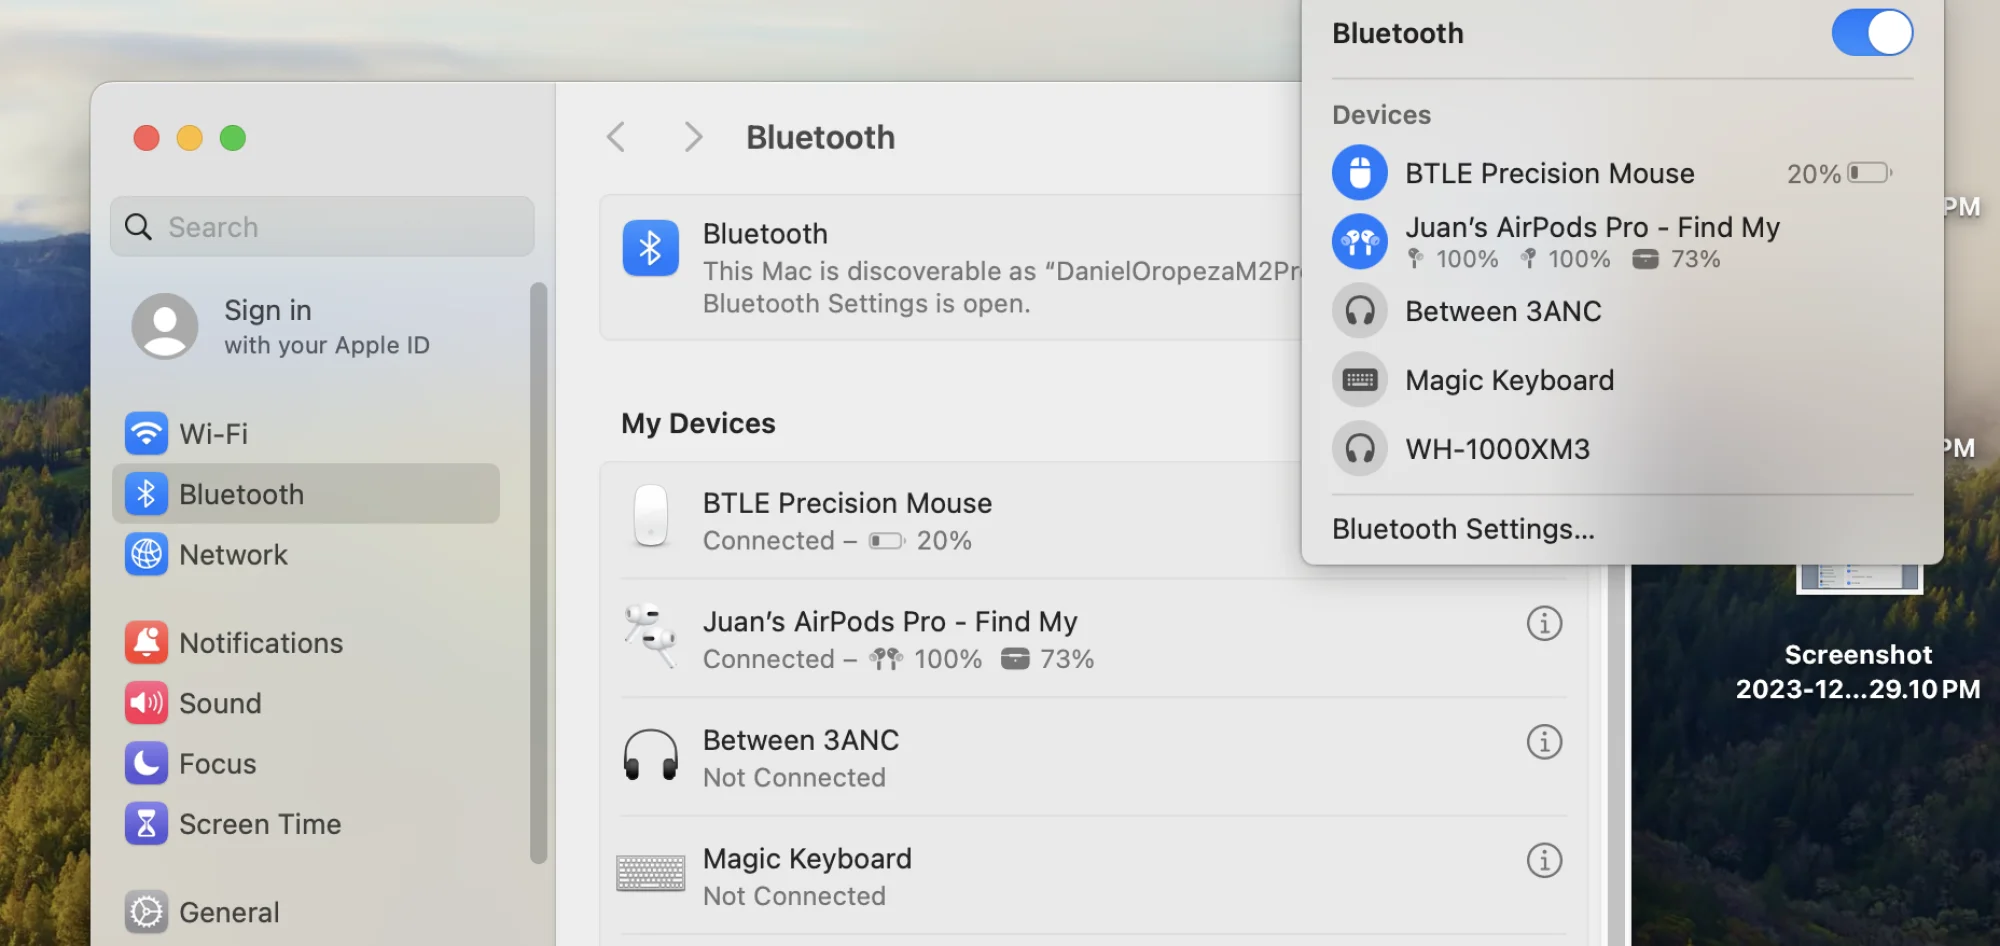
Task: Select Notifications in the sidebar
Action: [260, 643]
